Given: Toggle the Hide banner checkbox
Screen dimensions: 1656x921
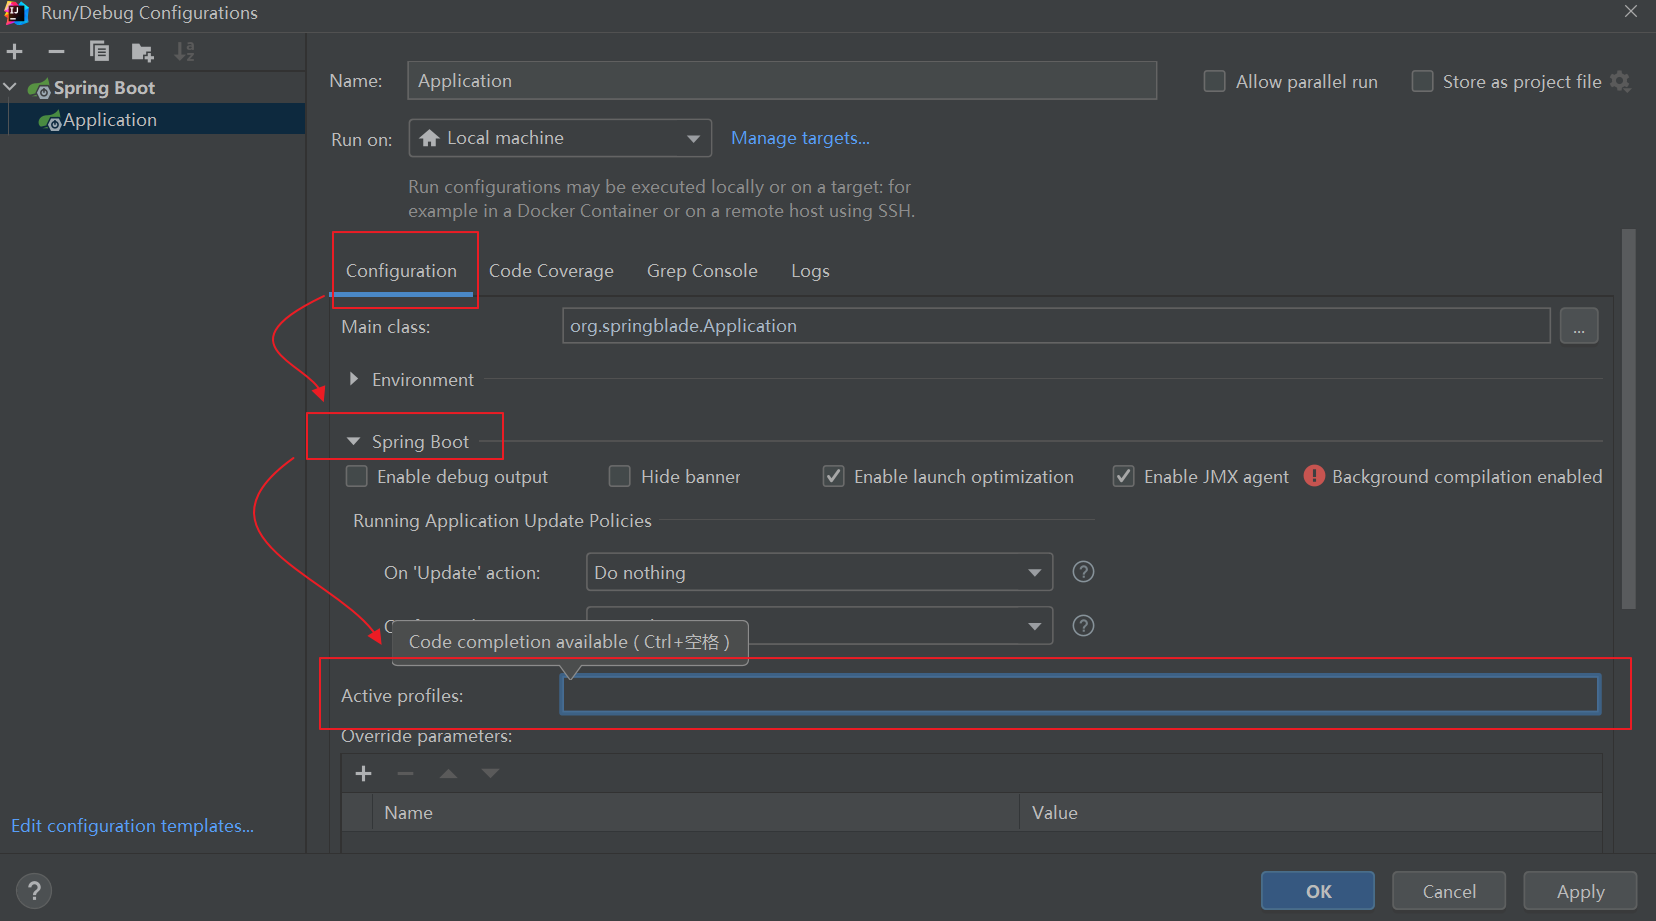Looking at the screenshot, I should pos(620,477).
